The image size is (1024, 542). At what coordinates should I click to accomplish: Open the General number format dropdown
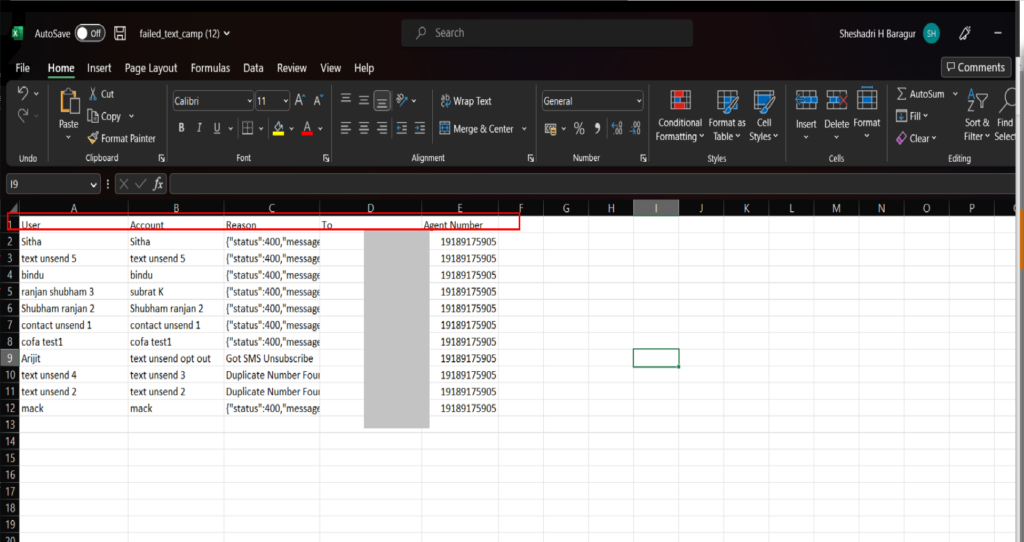[592, 101]
